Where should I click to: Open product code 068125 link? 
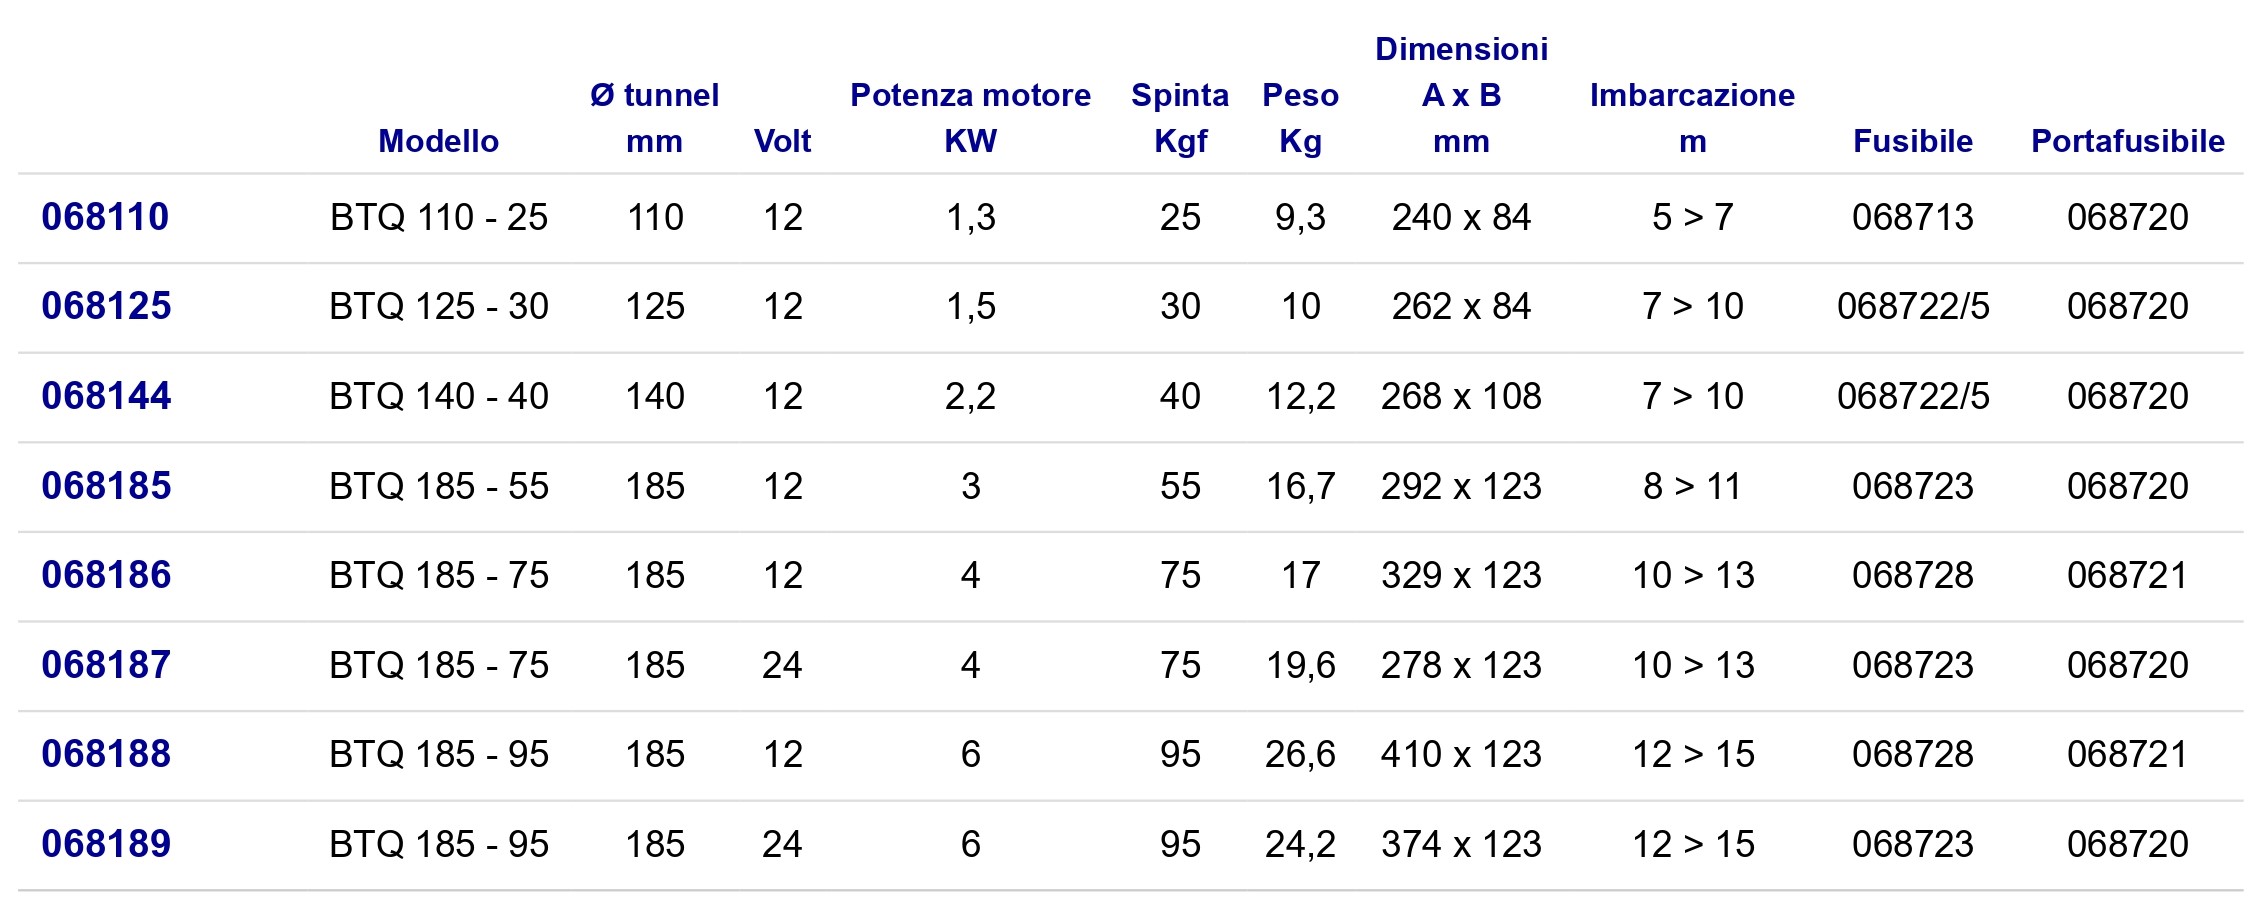click(x=106, y=306)
